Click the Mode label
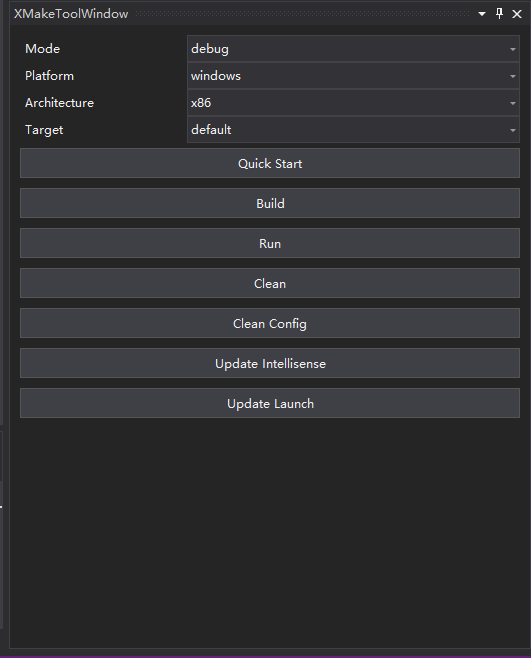This screenshot has width=531, height=658. [x=42, y=49]
